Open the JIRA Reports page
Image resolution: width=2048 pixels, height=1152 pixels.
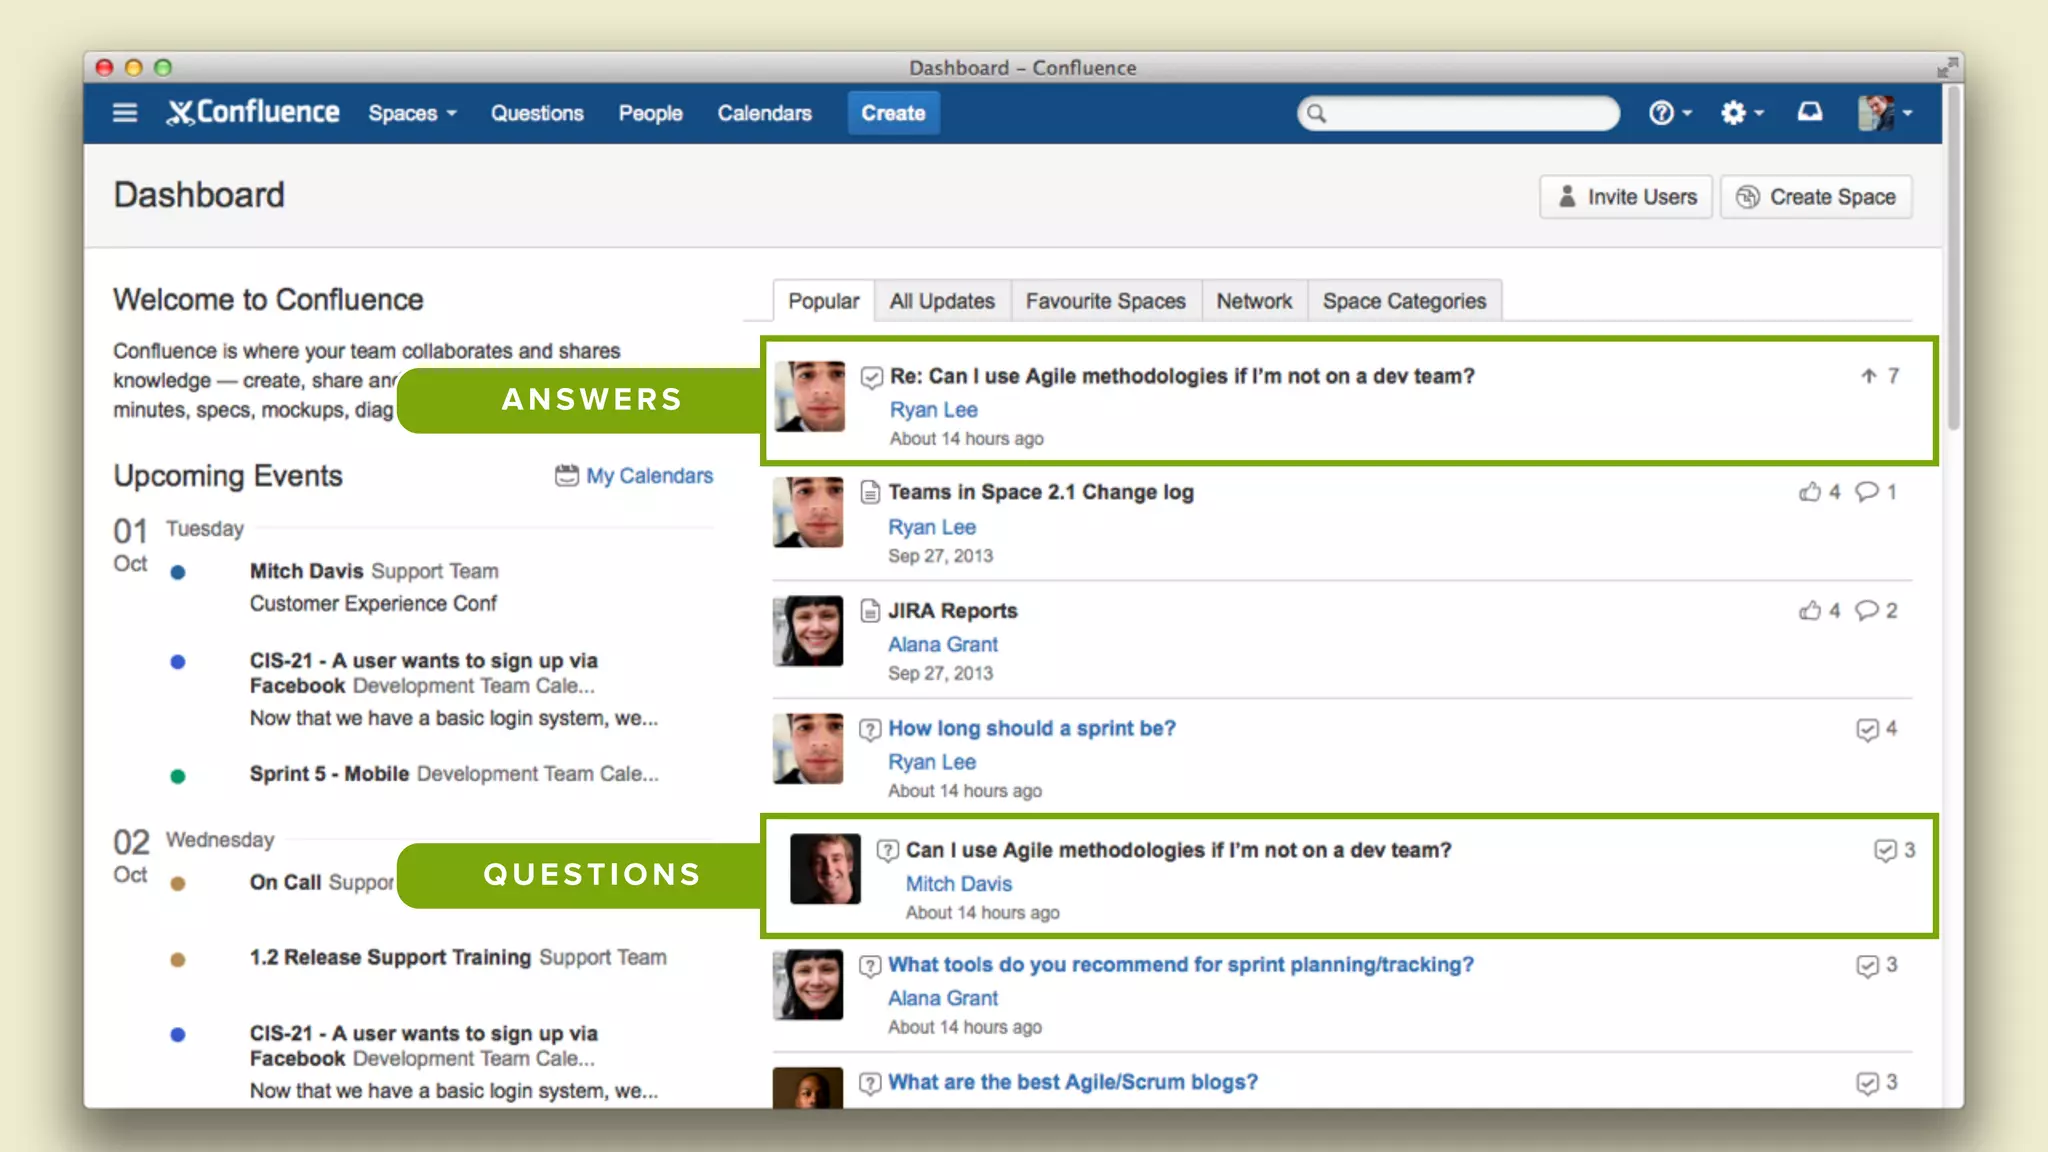(x=953, y=610)
